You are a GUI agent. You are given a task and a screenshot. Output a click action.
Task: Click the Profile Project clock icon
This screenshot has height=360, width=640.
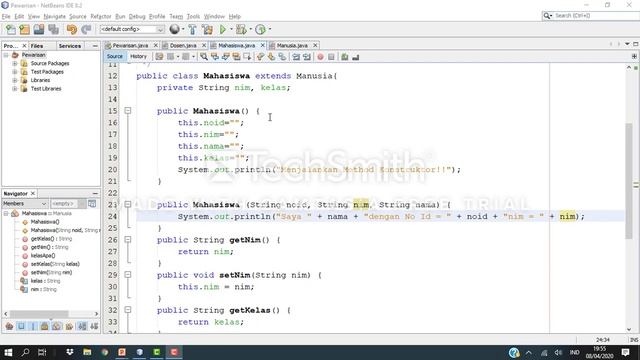point(260,29)
